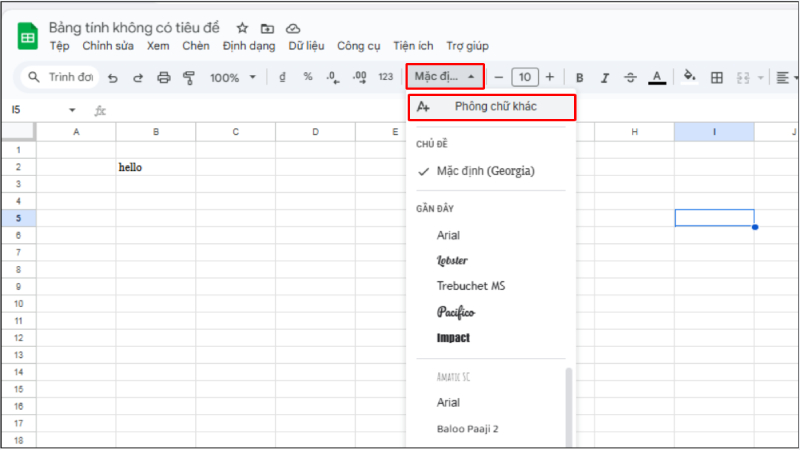The height and width of the screenshot is (450, 800).
Task: Apply currency format with the đ icon
Action: 282,77
